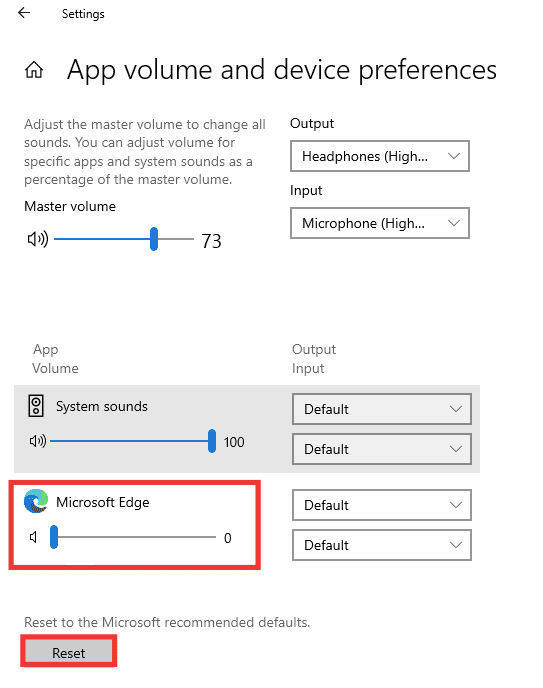Click the System sounds volume slider handle
This screenshot has height=688, width=543.
click(212, 441)
